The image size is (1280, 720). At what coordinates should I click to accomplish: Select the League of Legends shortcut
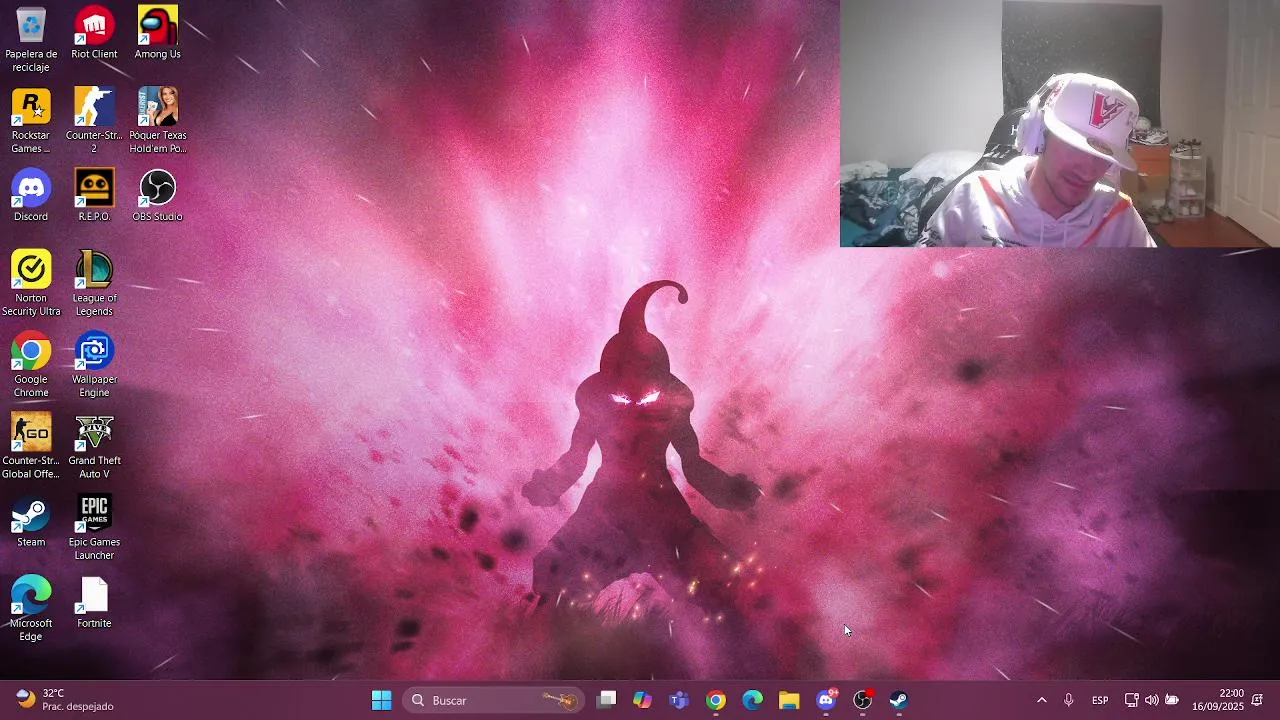94,284
